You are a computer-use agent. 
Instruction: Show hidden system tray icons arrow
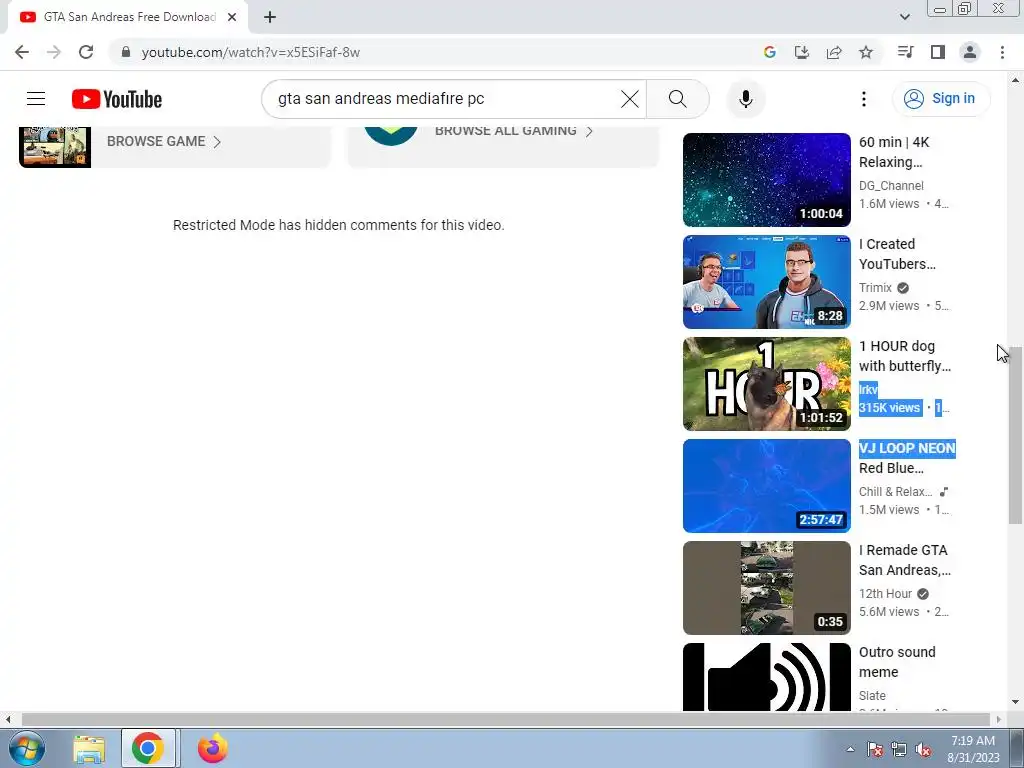(850, 749)
